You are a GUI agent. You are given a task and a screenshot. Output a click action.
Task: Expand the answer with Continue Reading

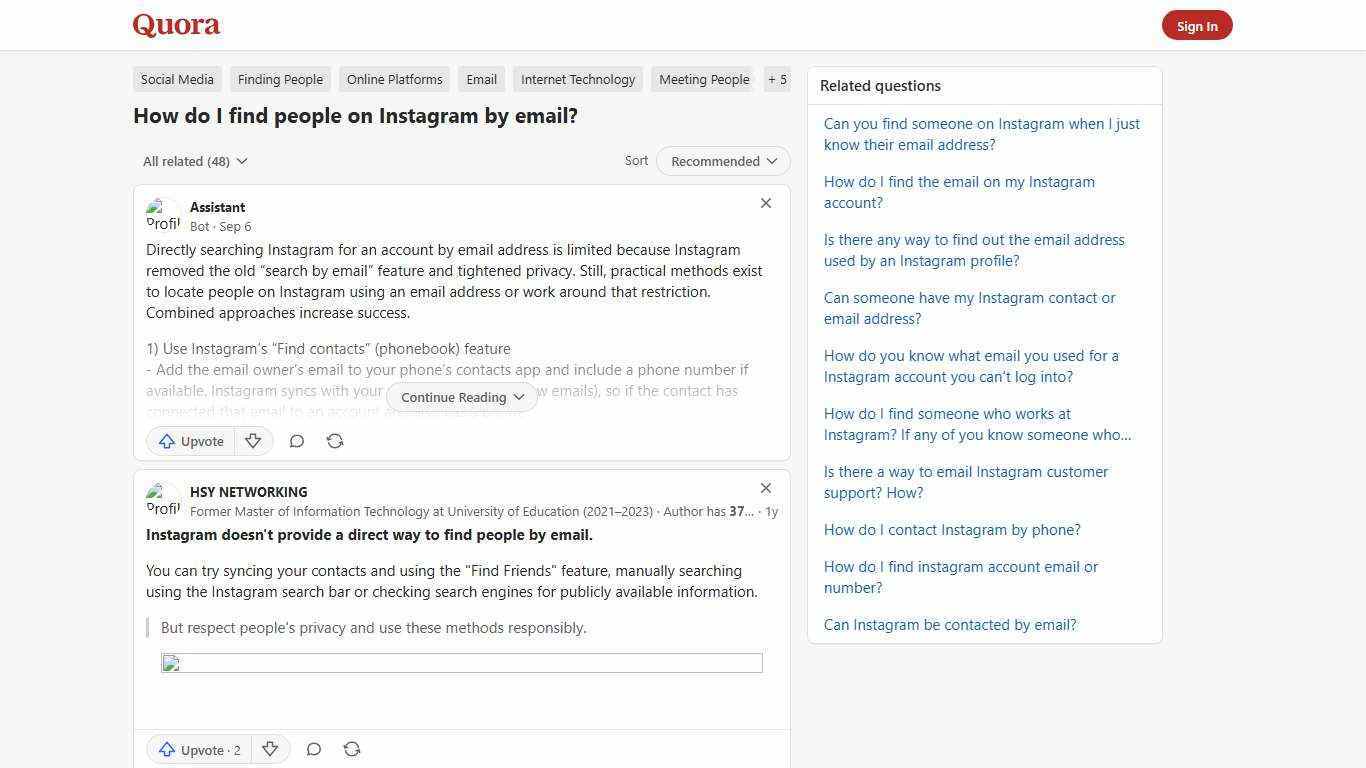click(x=461, y=397)
